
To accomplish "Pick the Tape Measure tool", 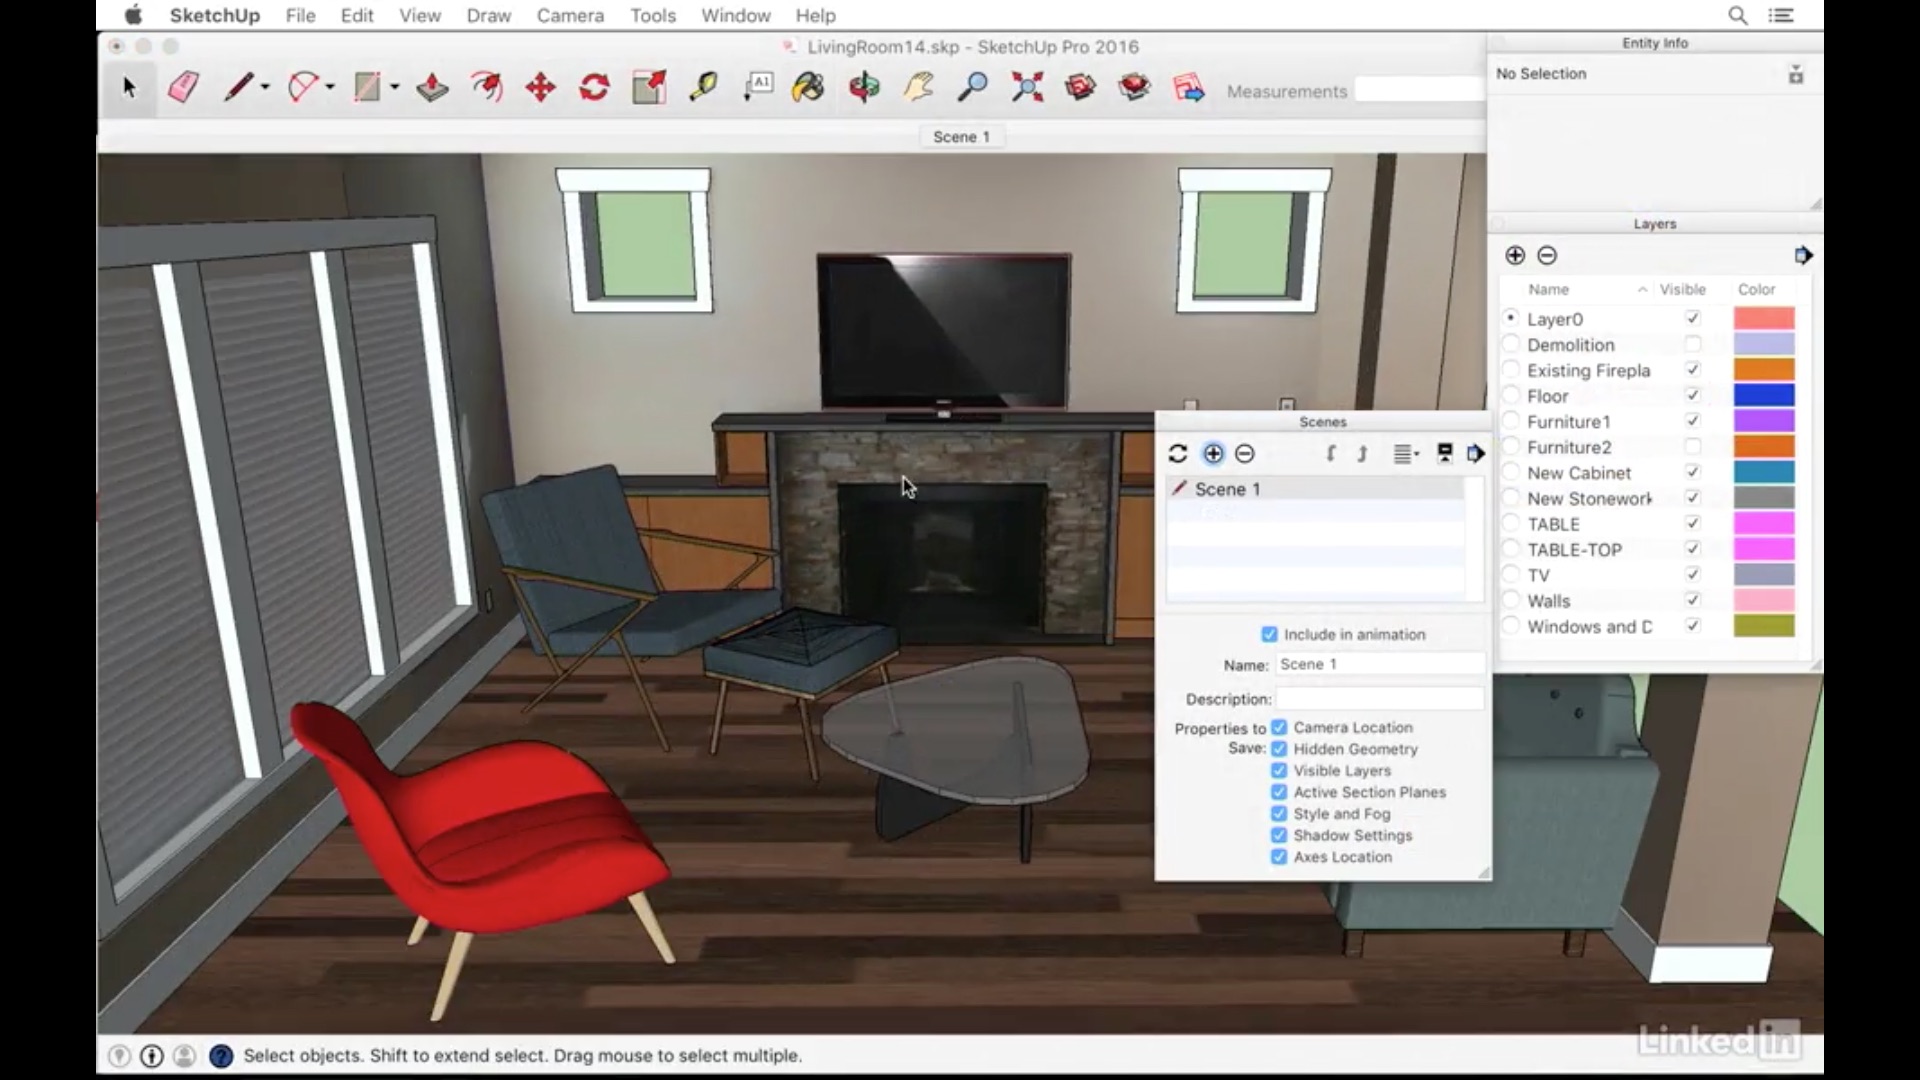I will [703, 88].
